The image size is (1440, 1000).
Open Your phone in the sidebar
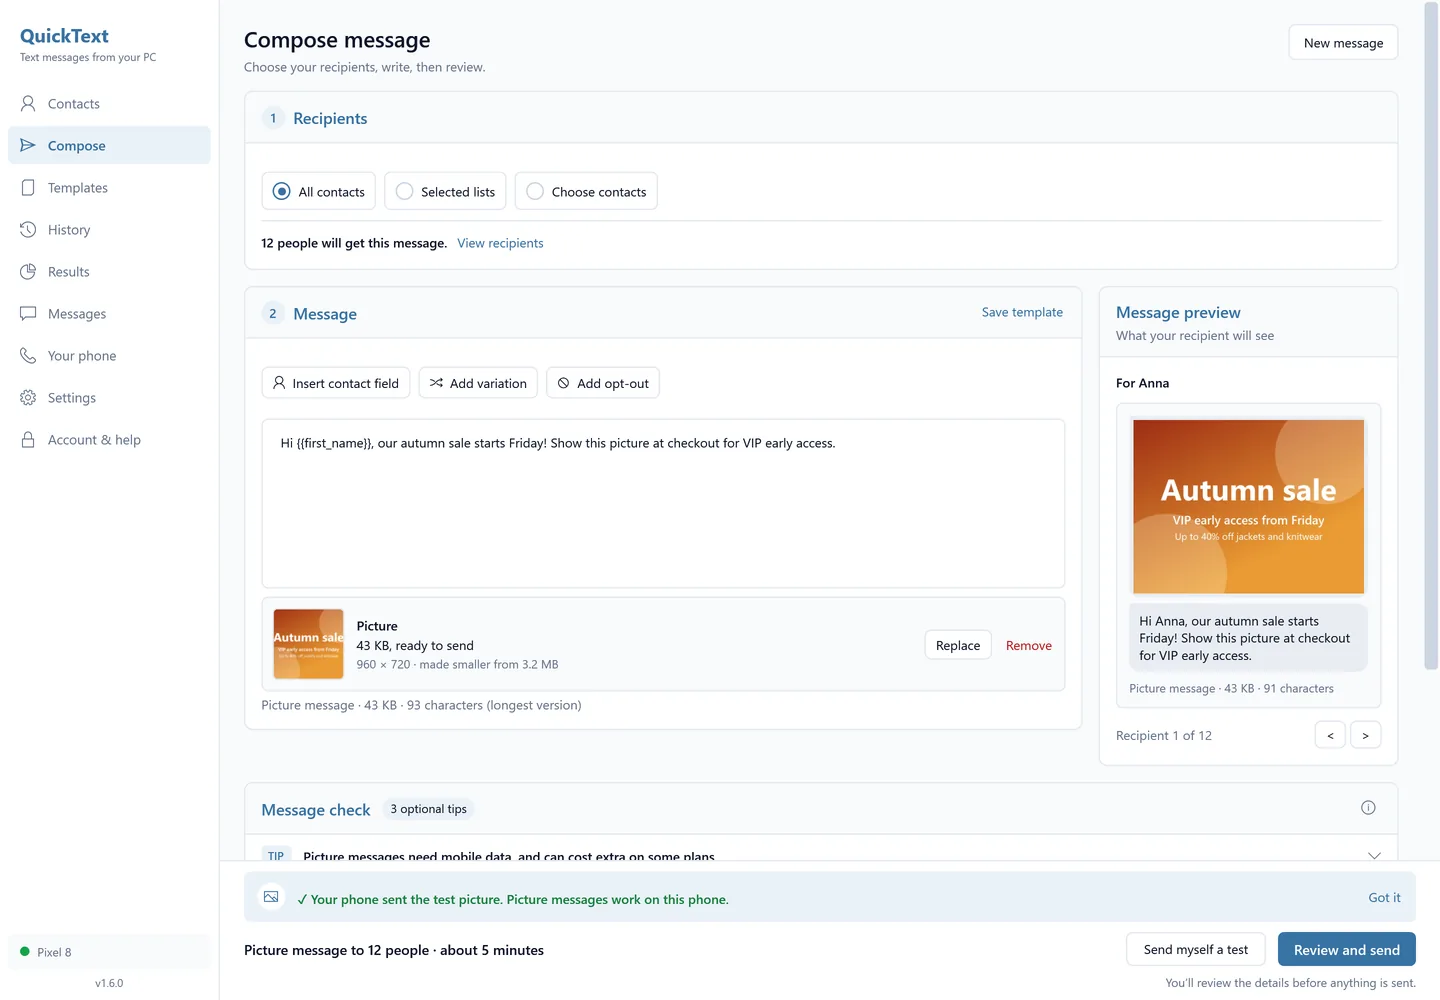coord(109,356)
